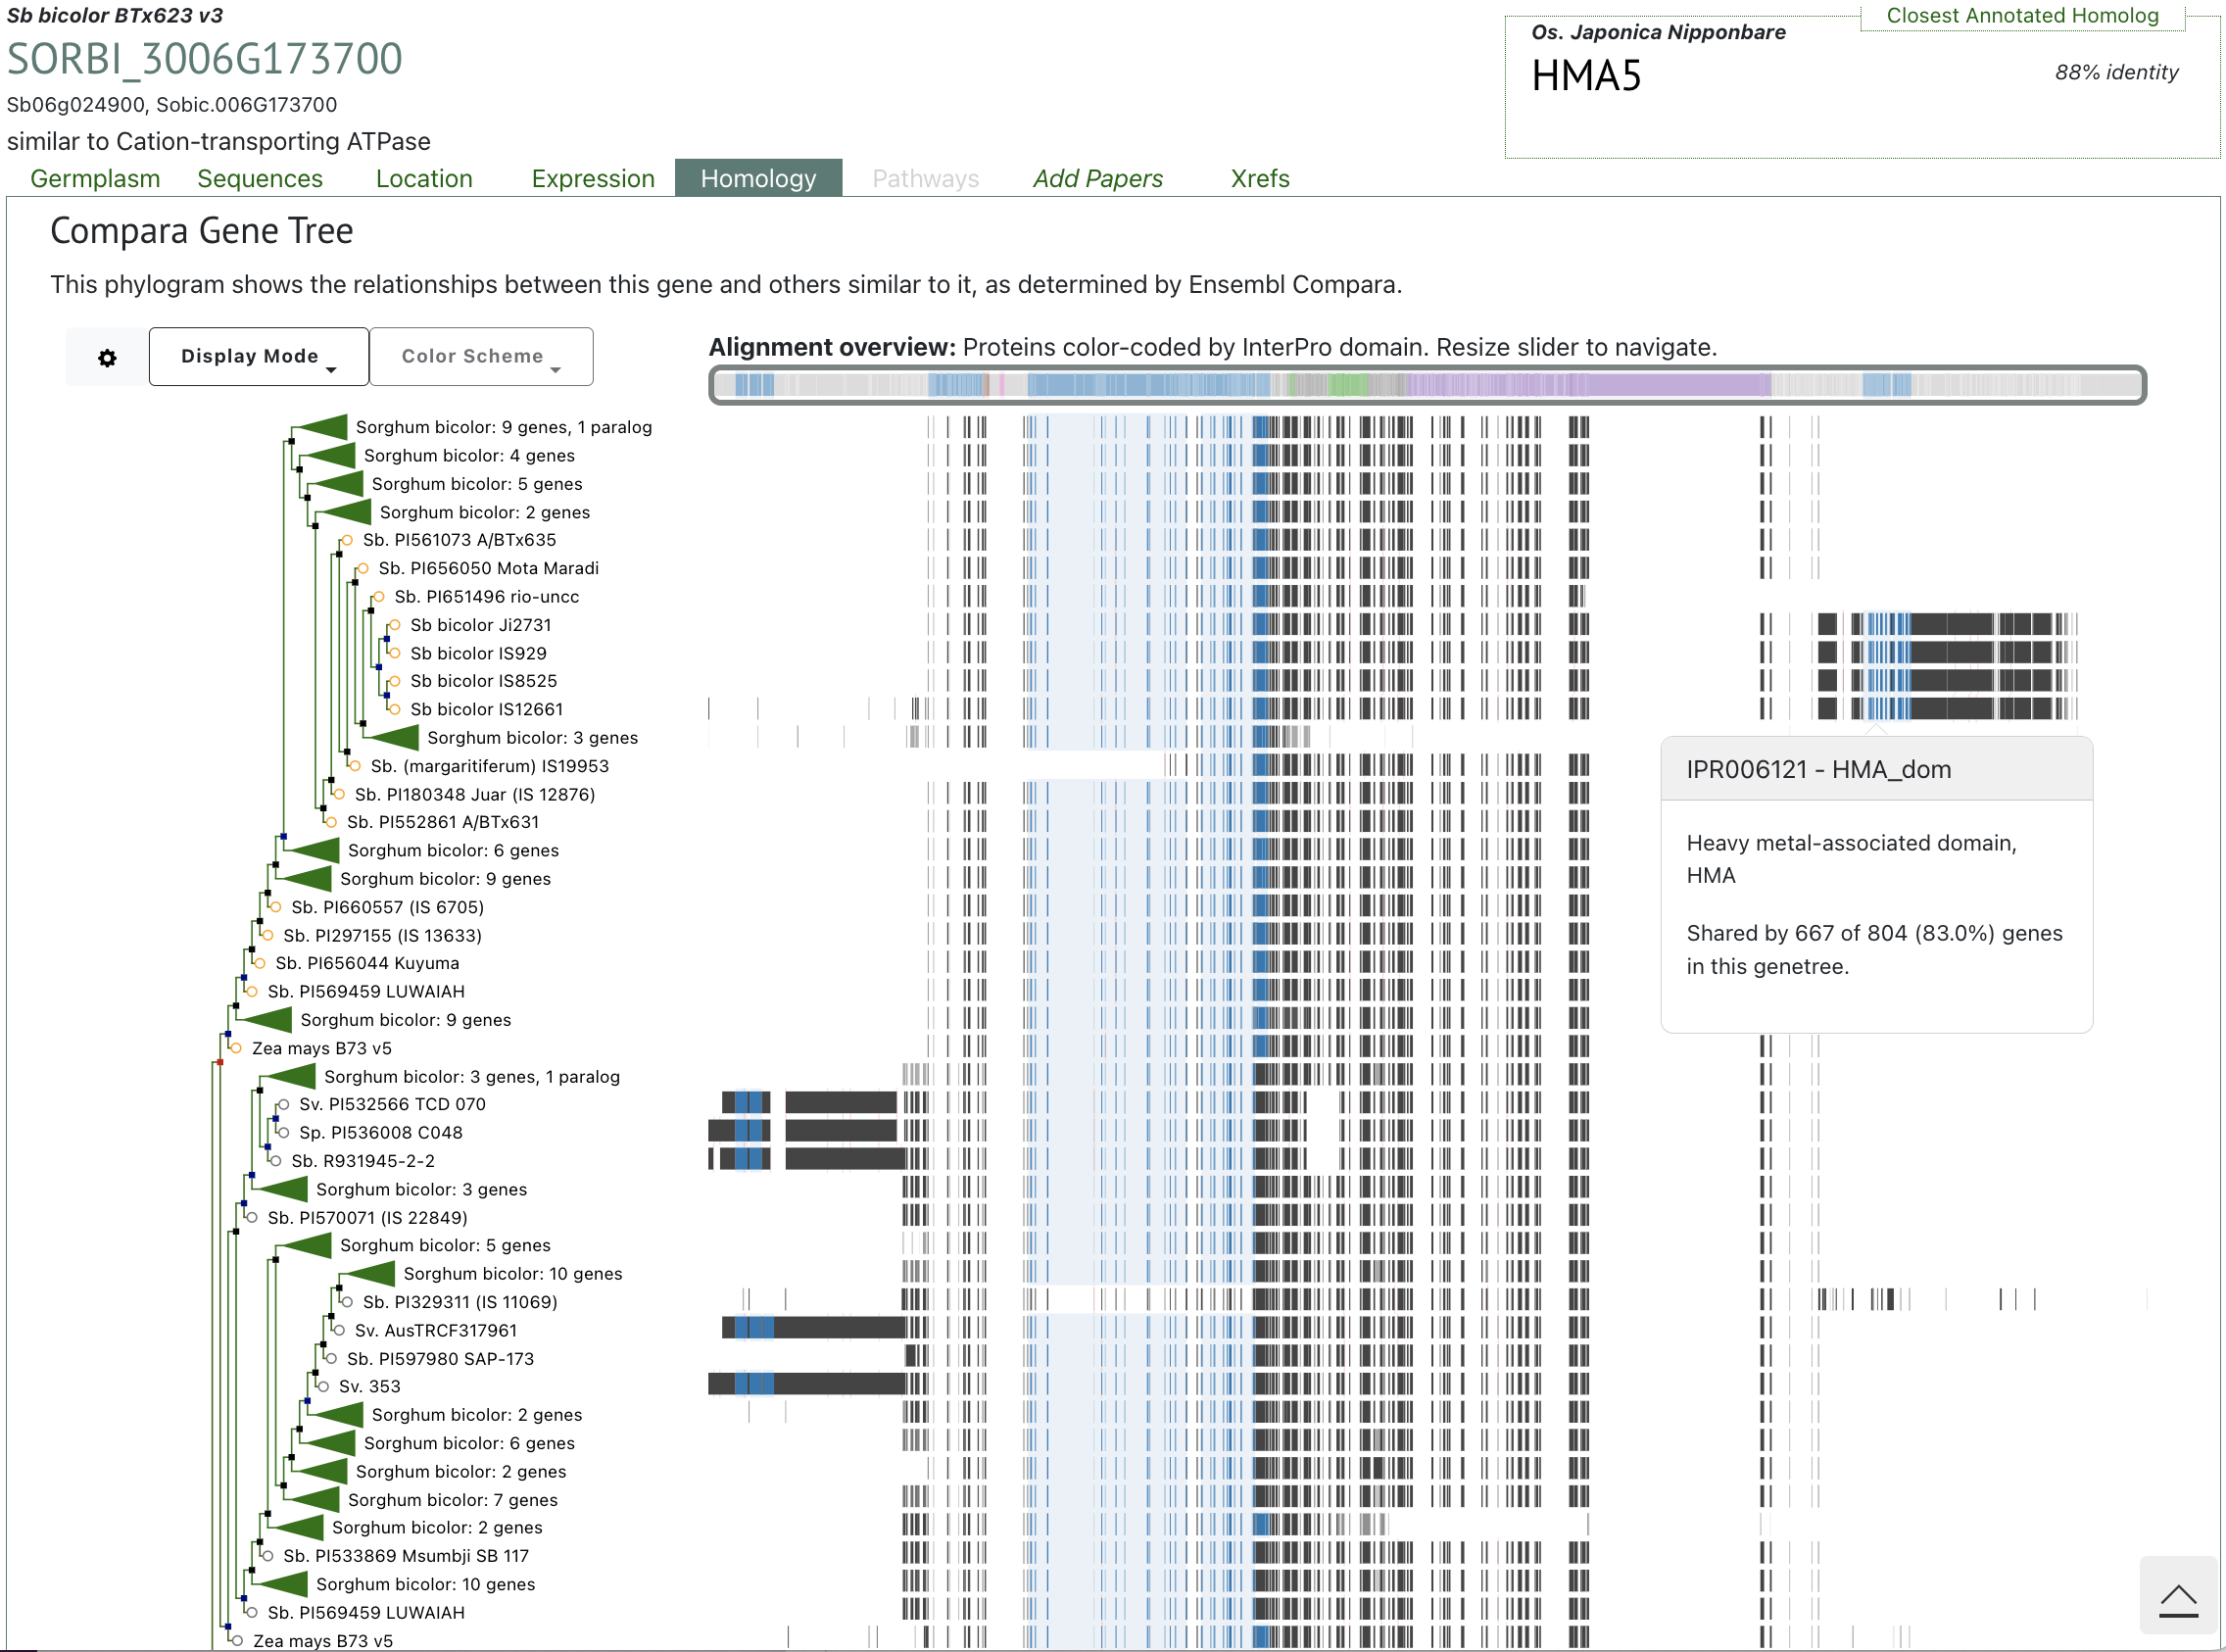Go to the Sequences tab
Viewport: 2226px width, 1652px height.
(260, 179)
